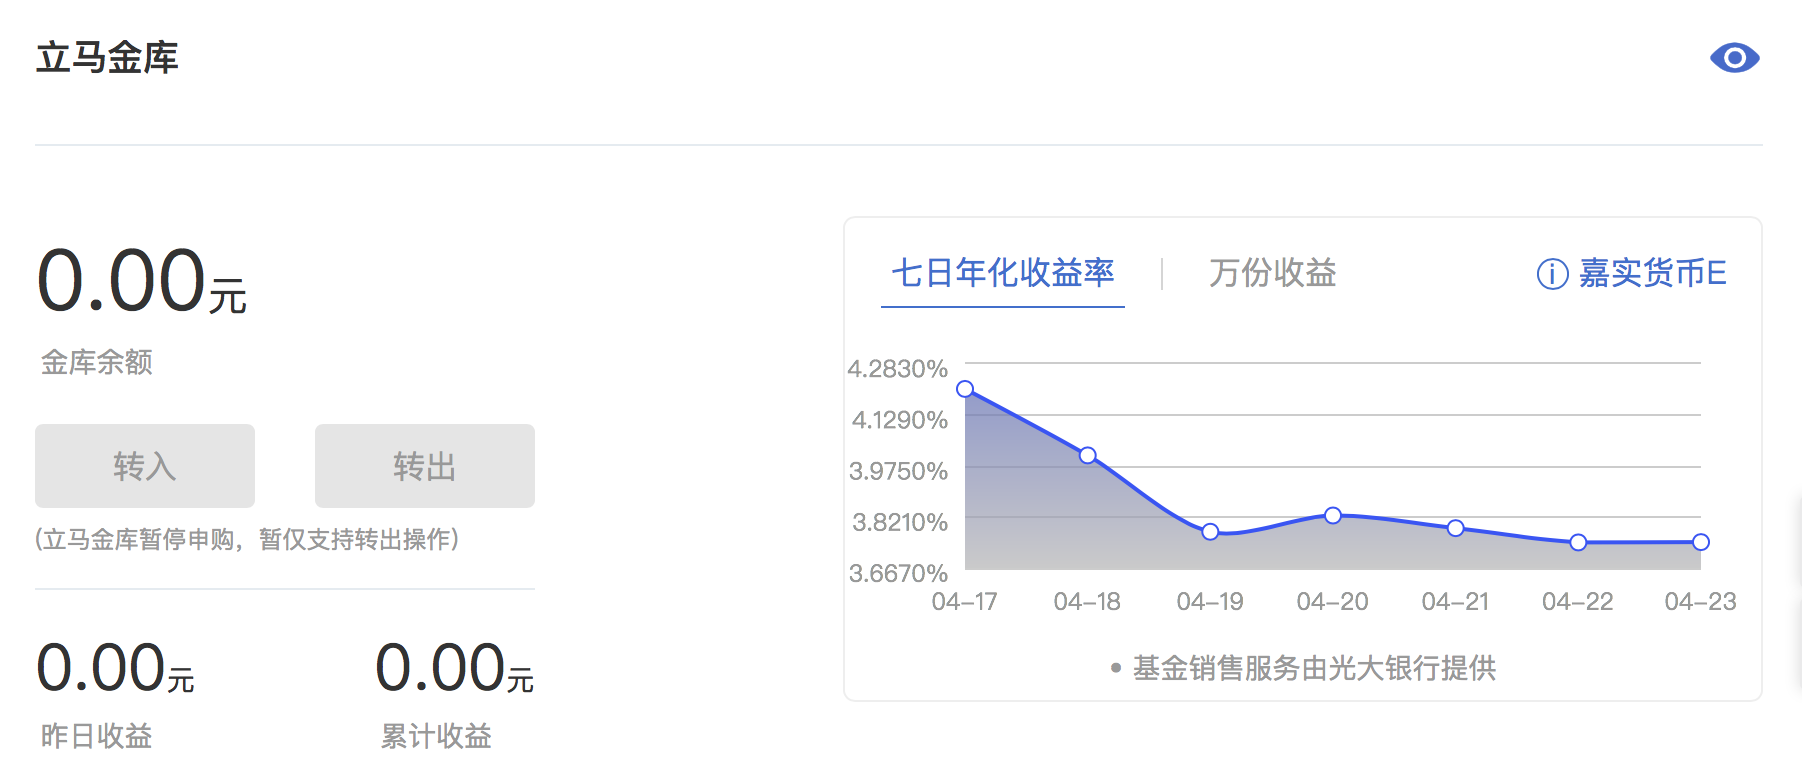Click the 昨日收益 0.00元 amount

click(115, 668)
